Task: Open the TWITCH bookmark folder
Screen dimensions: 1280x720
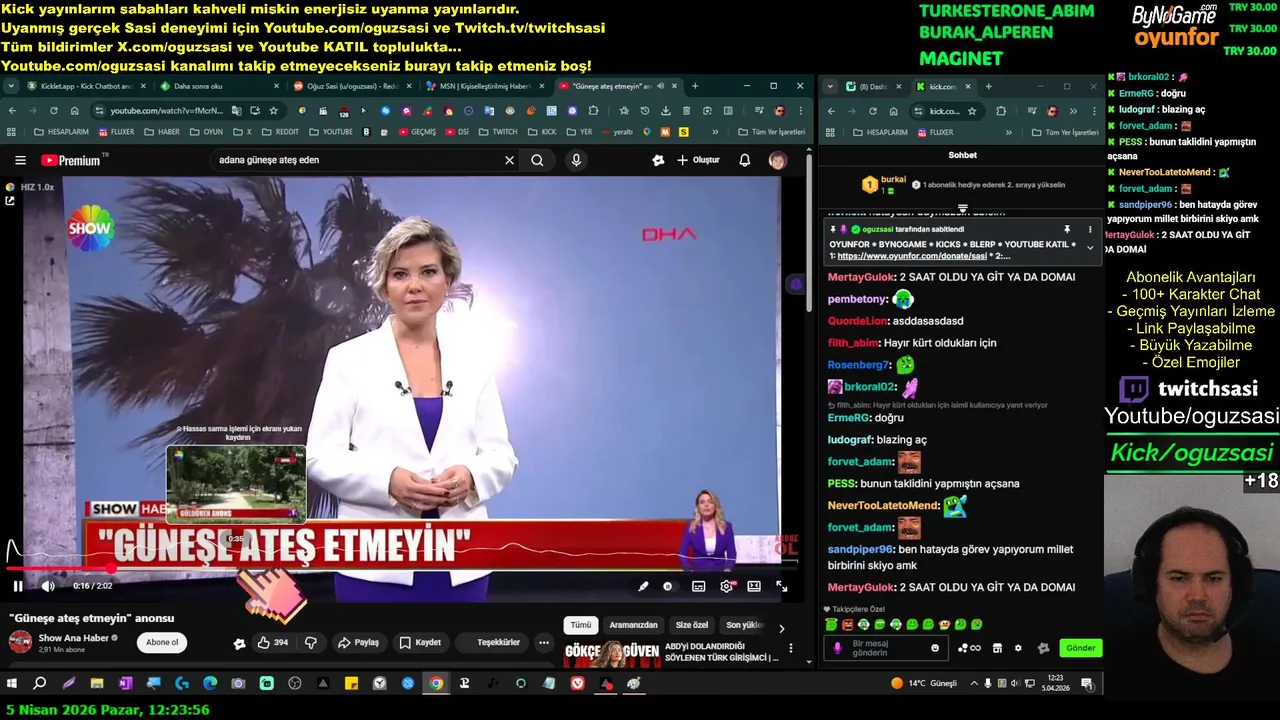Action: click(498, 132)
